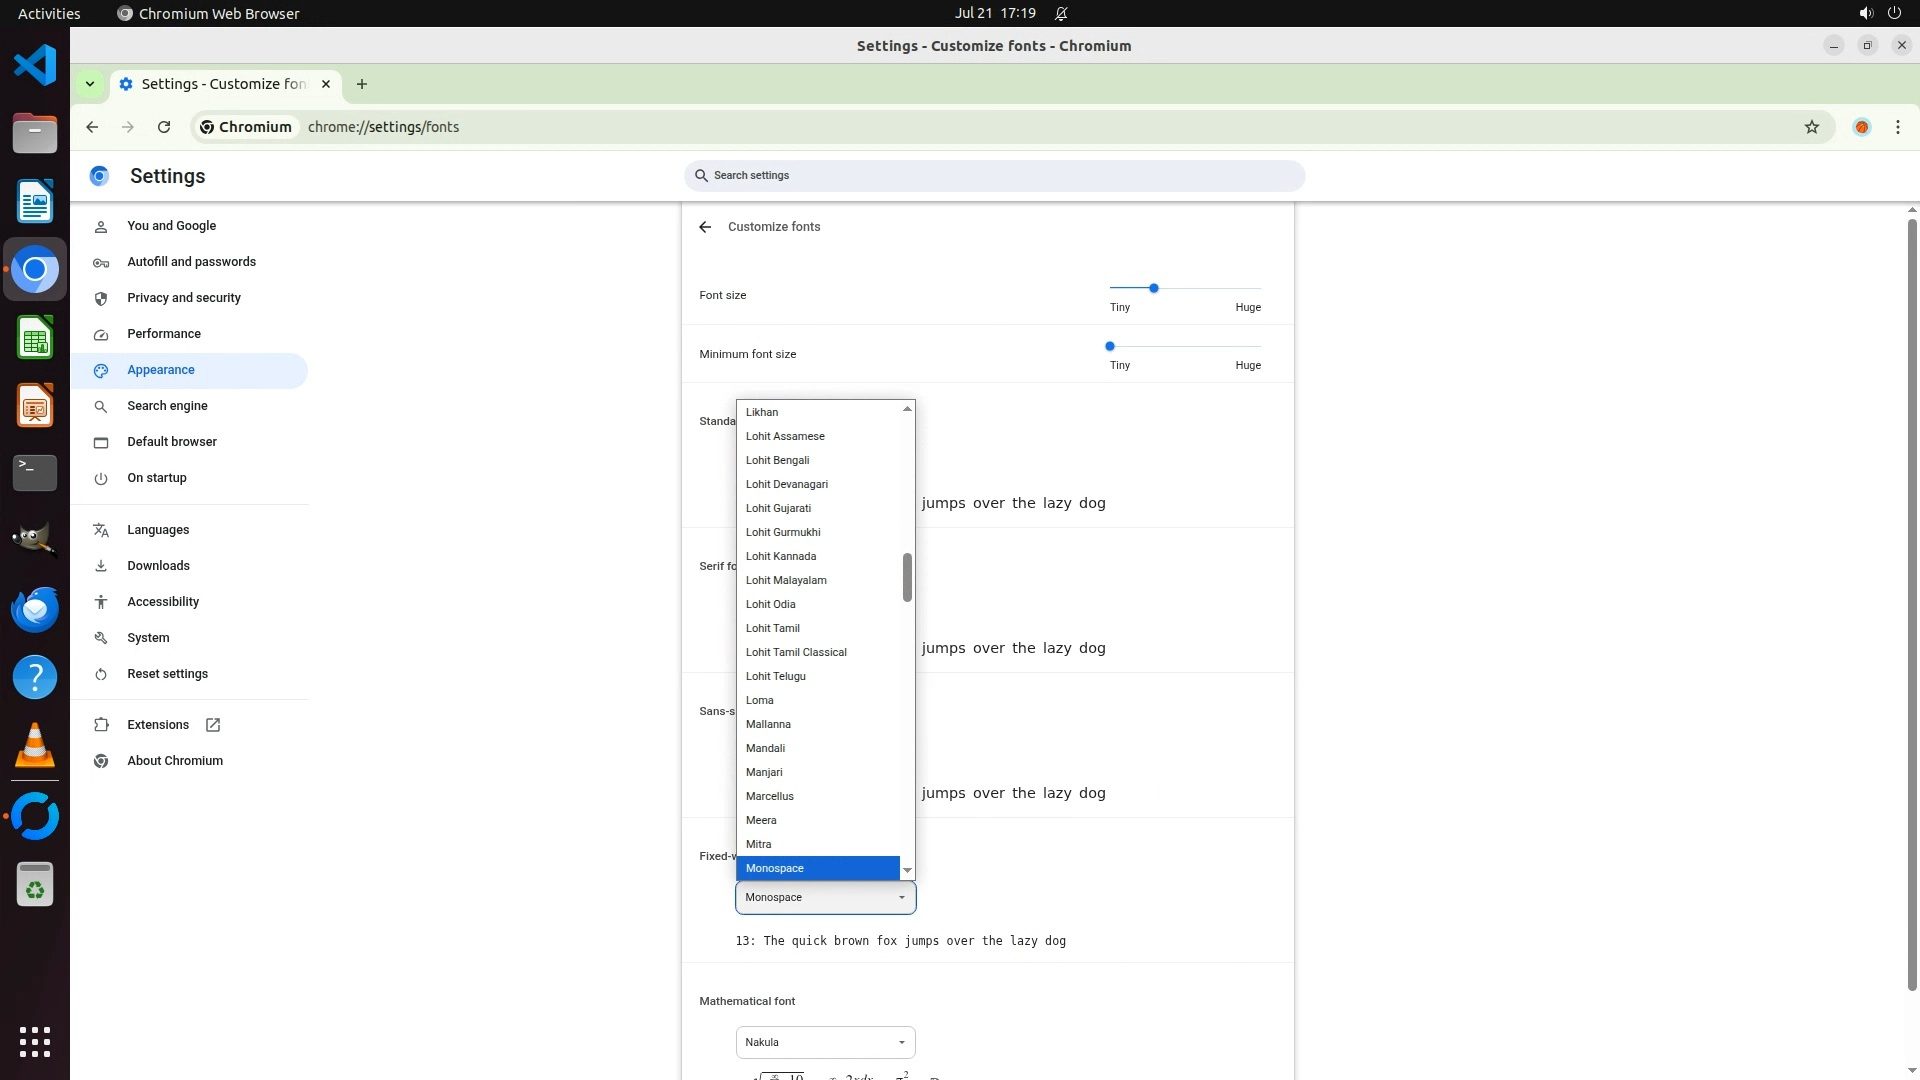This screenshot has width=1920, height=1080.
Task: Close the Settings - Customize fonts tab
Action: (326, 84)
